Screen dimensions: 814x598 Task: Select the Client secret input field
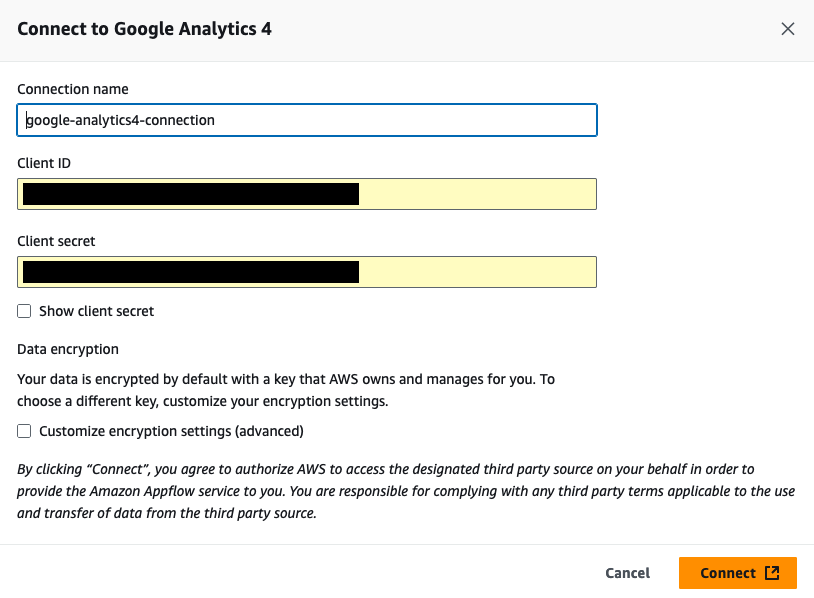point(307,272)
